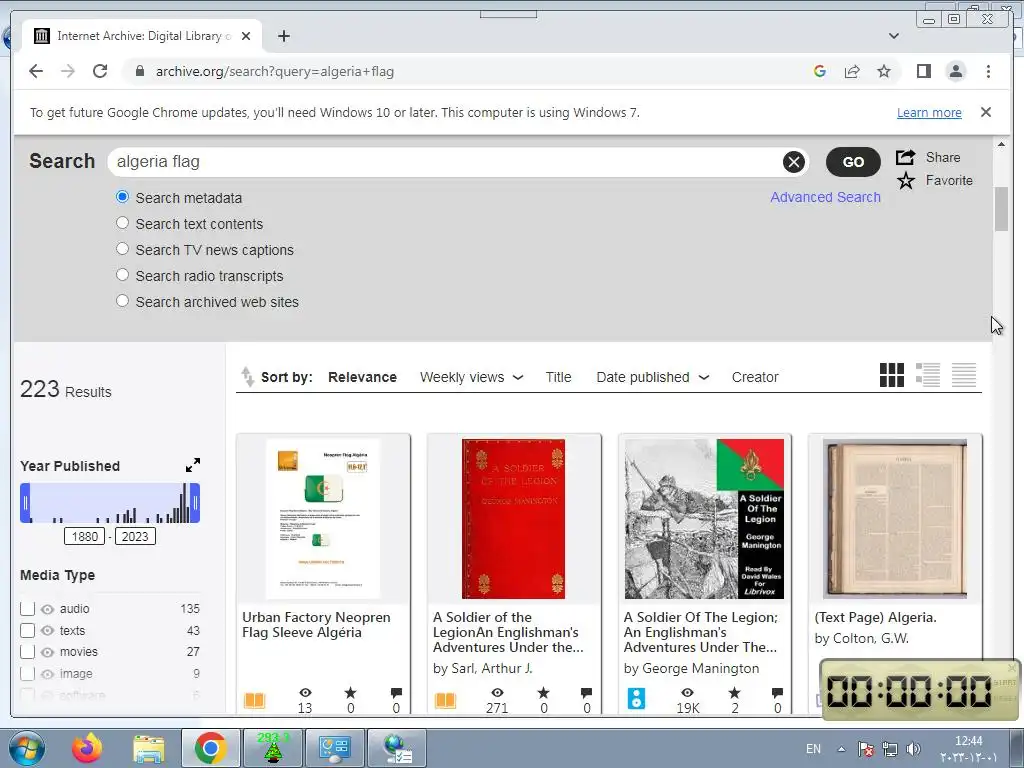Image resolution: width=1024 pixels, height=768 pixels.
Task: Click audio speaker icon on Soldier Of The Legion card
Action: [x=636, y=698]
